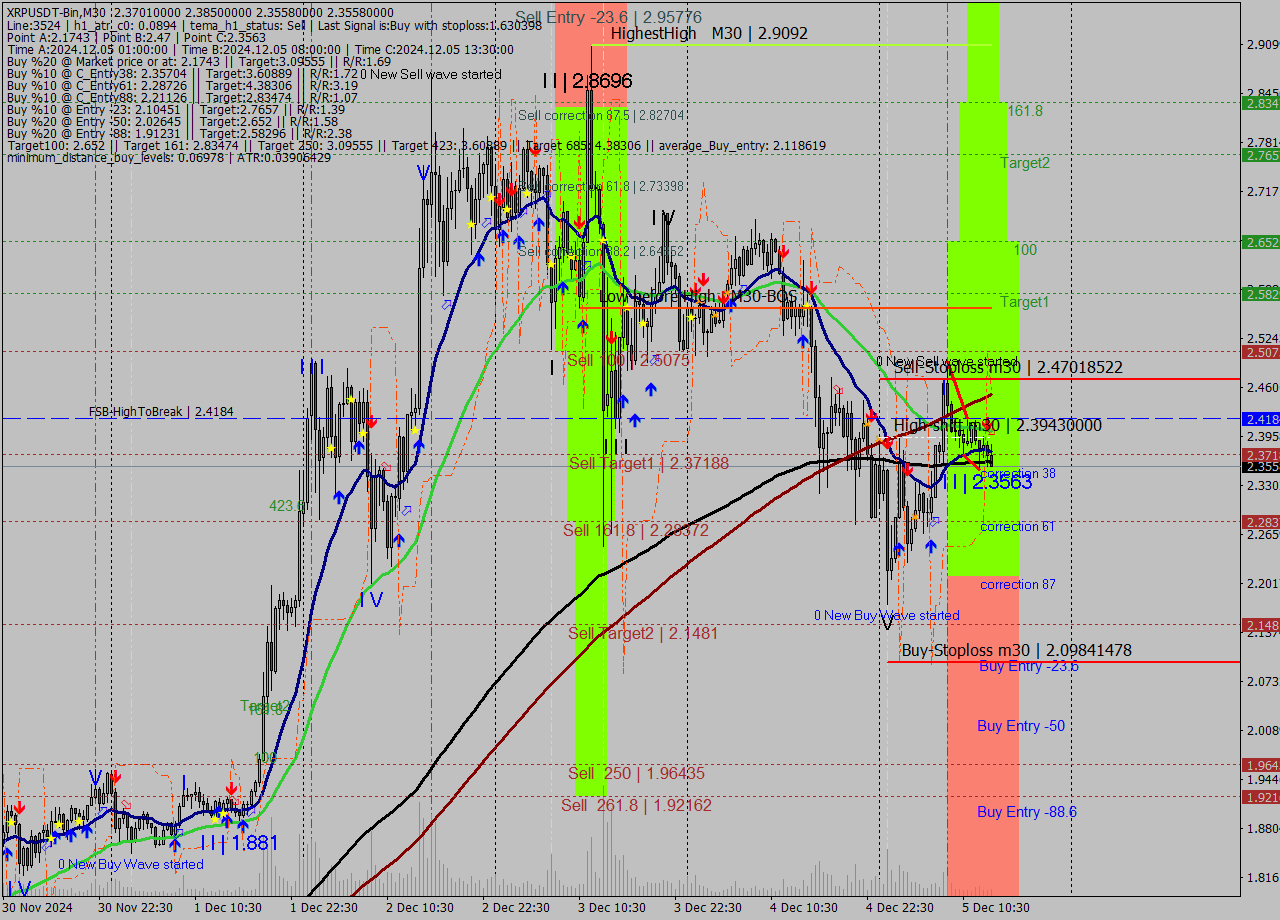
Task: Click the correction 38 label
Action: click(x=1018, y=473)
